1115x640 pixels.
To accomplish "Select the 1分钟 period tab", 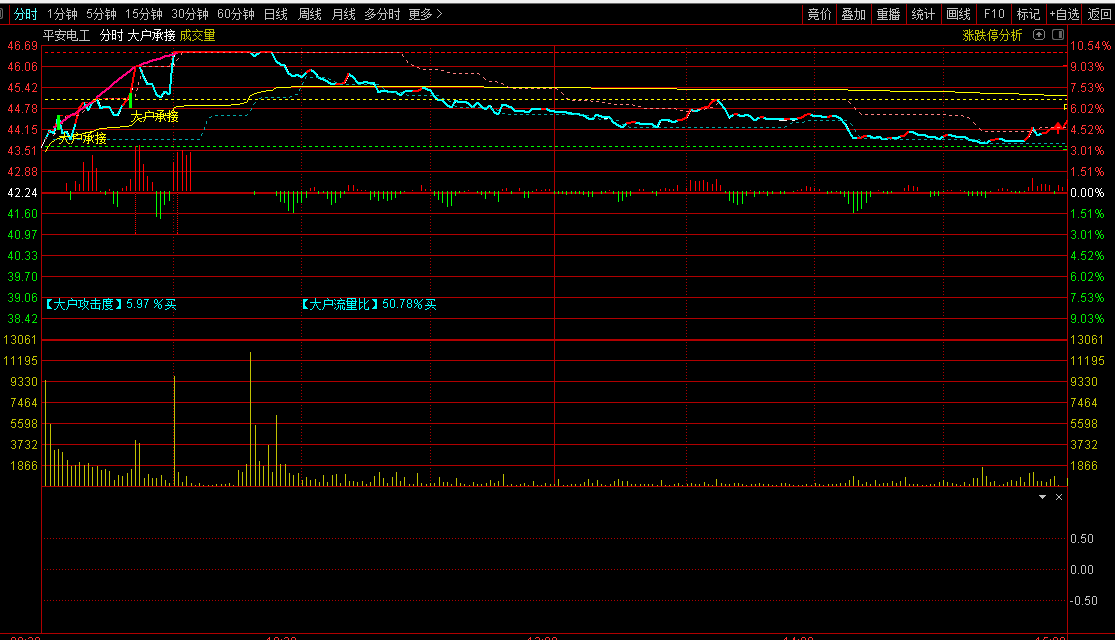I will pyautogui.click(x=62, y=14).
